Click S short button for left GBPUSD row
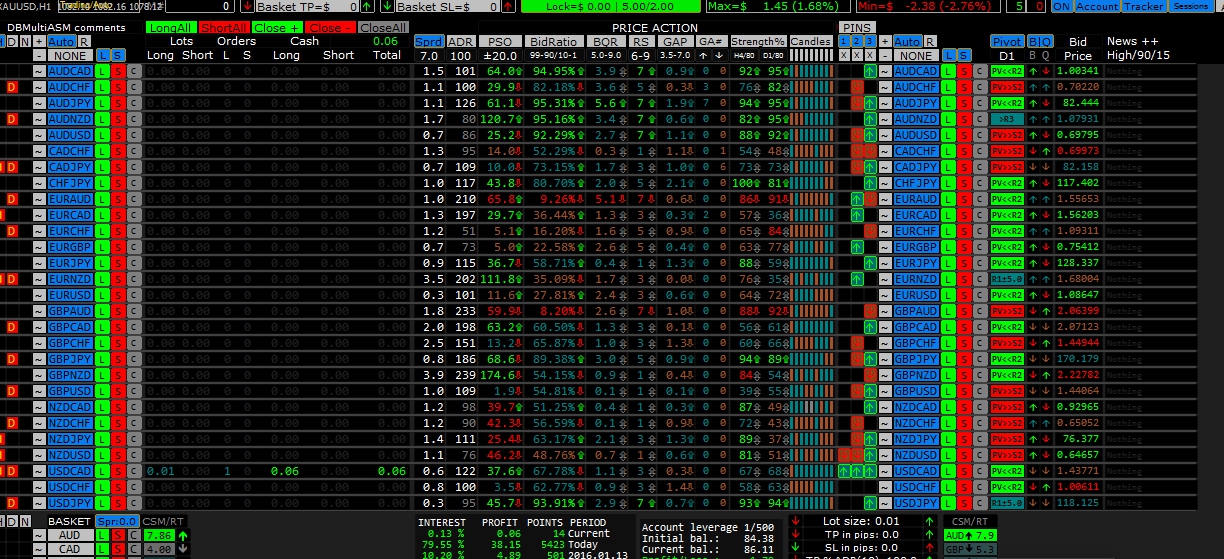Screen dimensions: 1224x559 click(x=118, y=391)
